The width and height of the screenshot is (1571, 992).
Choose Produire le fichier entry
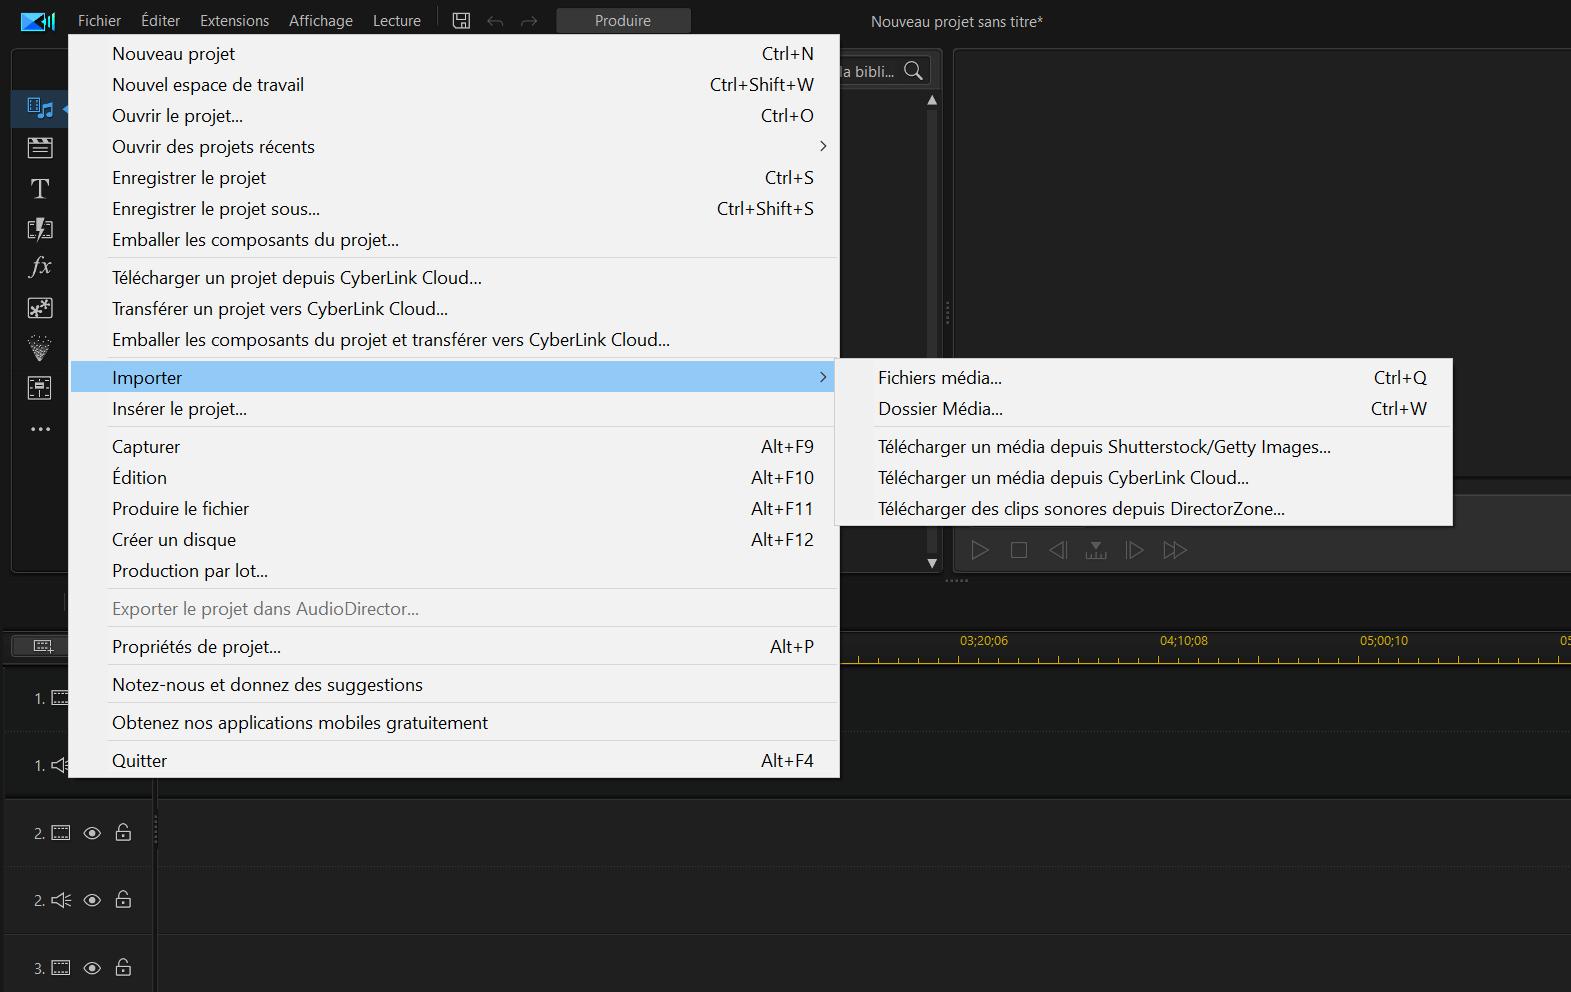click(453, 509)
